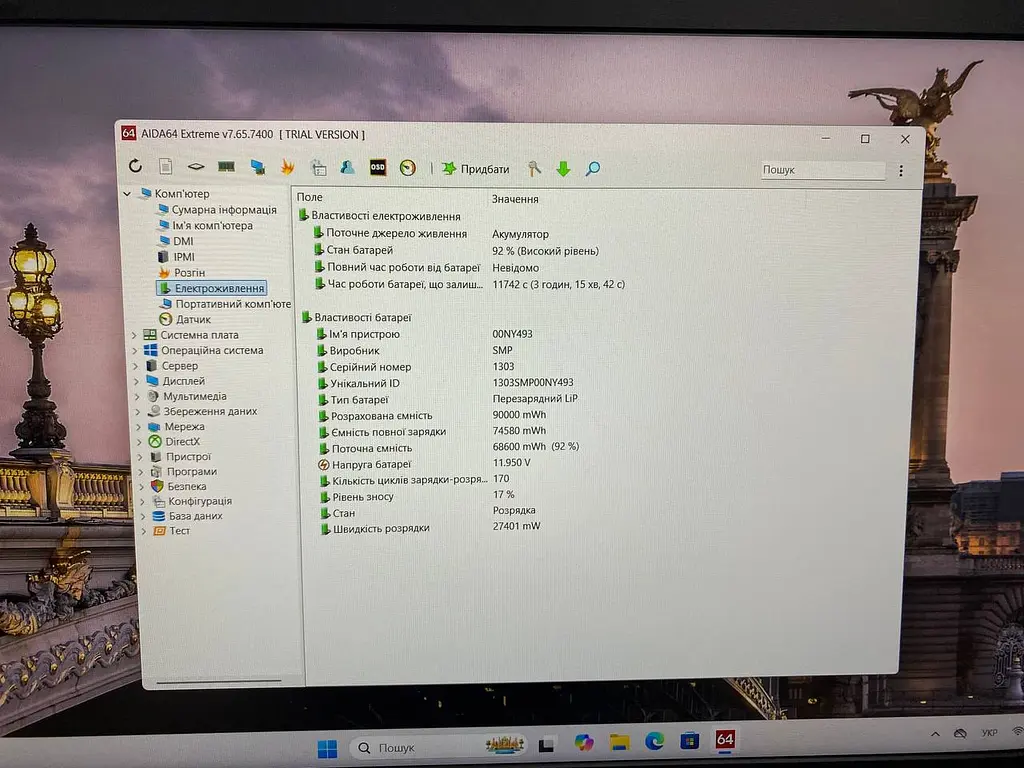This screenshot has width=1024, height=768.
Task: Open Microsoft Edge from the taskbar
Action: [x=654, y=741]
